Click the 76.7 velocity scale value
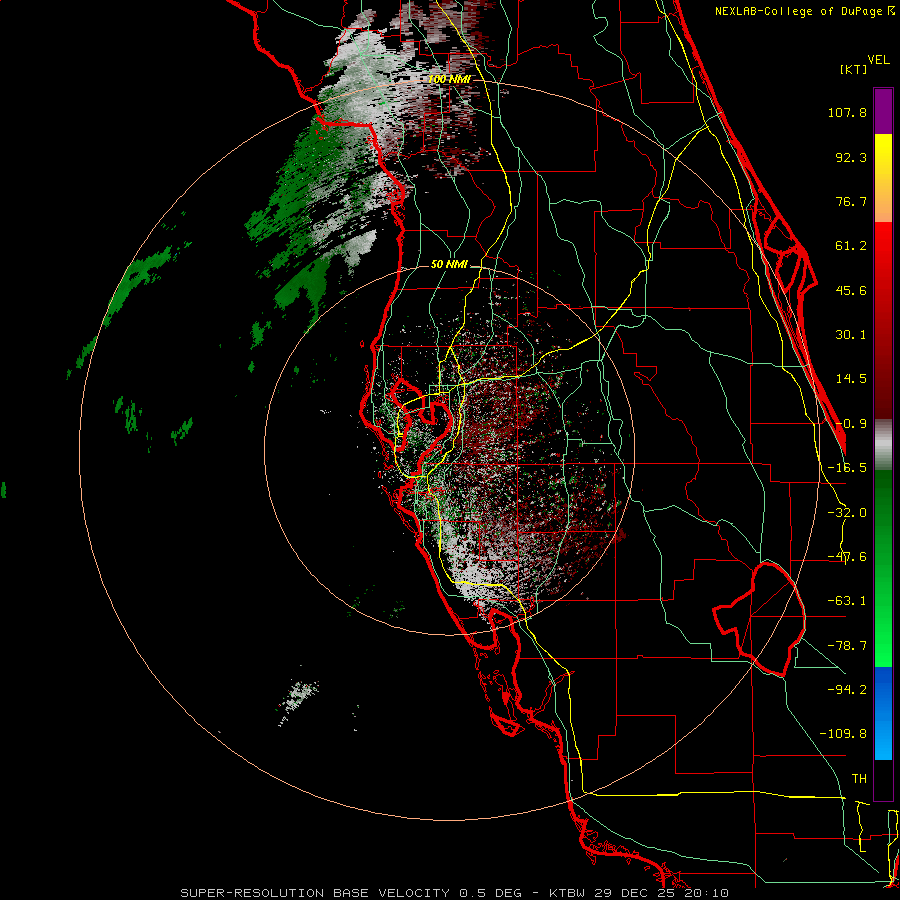The image size is (900, 900). [x=851, y=201]
